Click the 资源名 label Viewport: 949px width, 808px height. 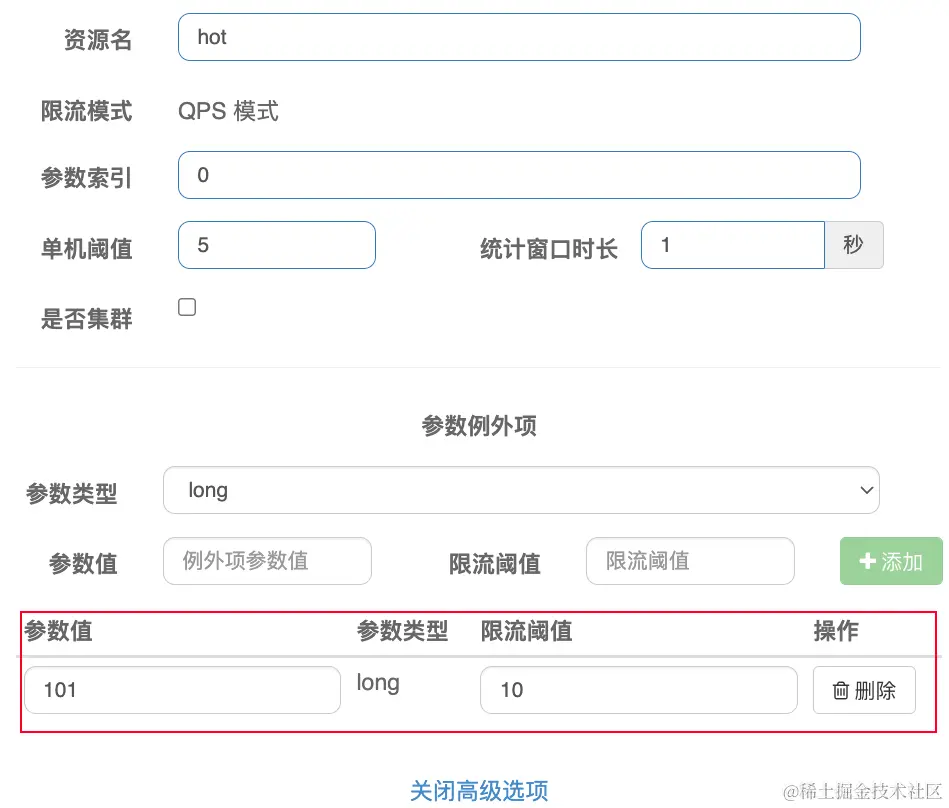point(98,40)
